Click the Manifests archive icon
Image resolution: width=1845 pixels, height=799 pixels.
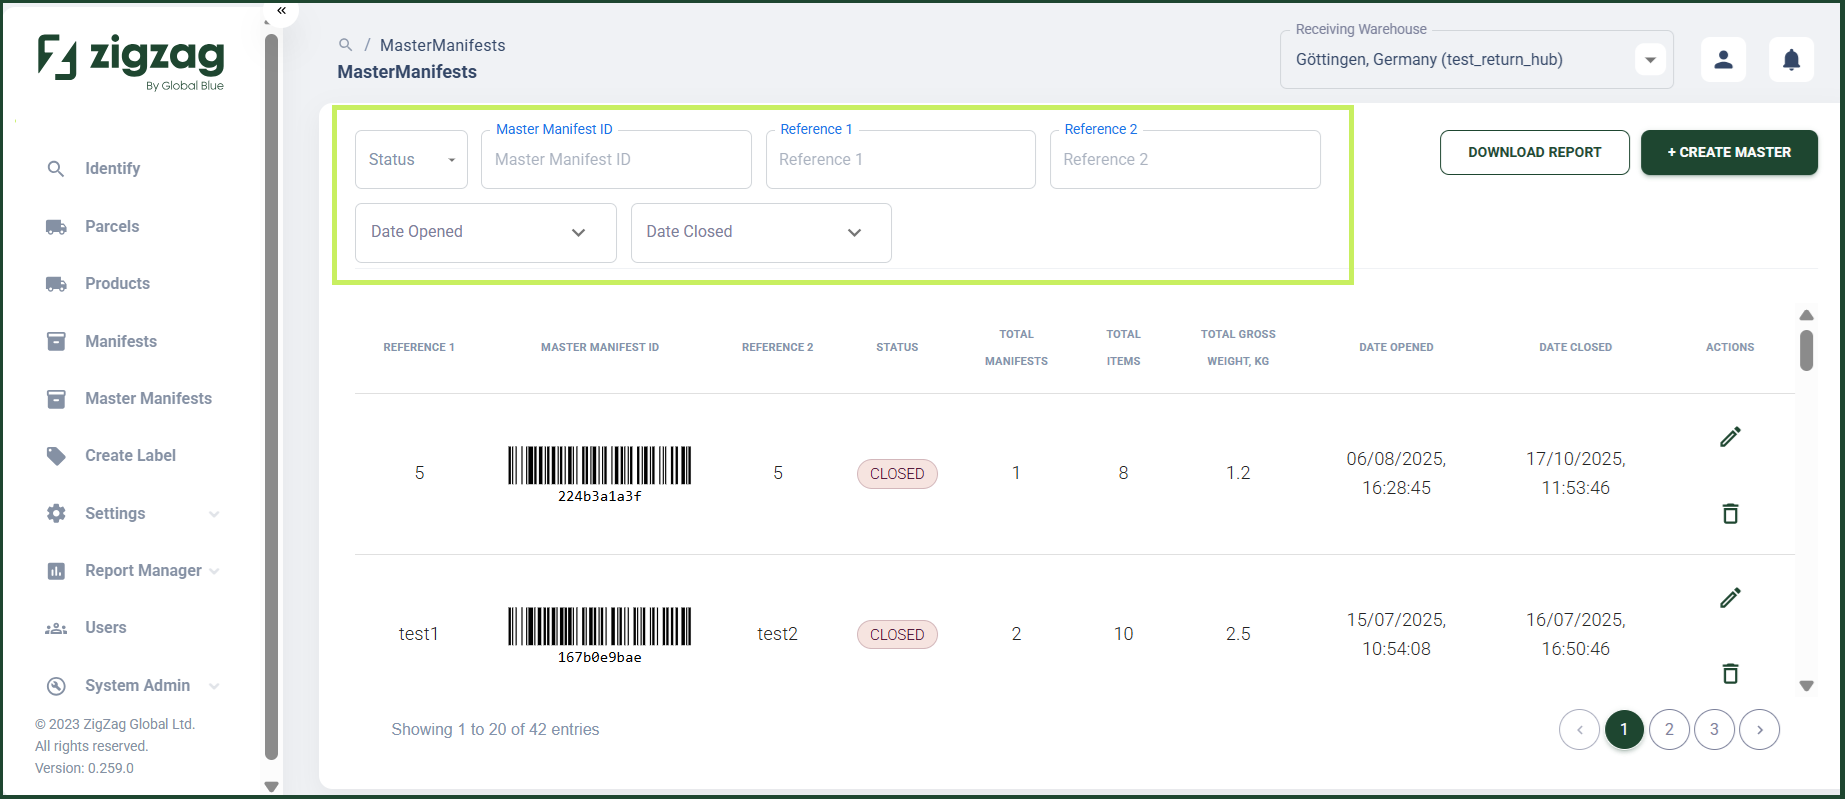click(56, 342)
